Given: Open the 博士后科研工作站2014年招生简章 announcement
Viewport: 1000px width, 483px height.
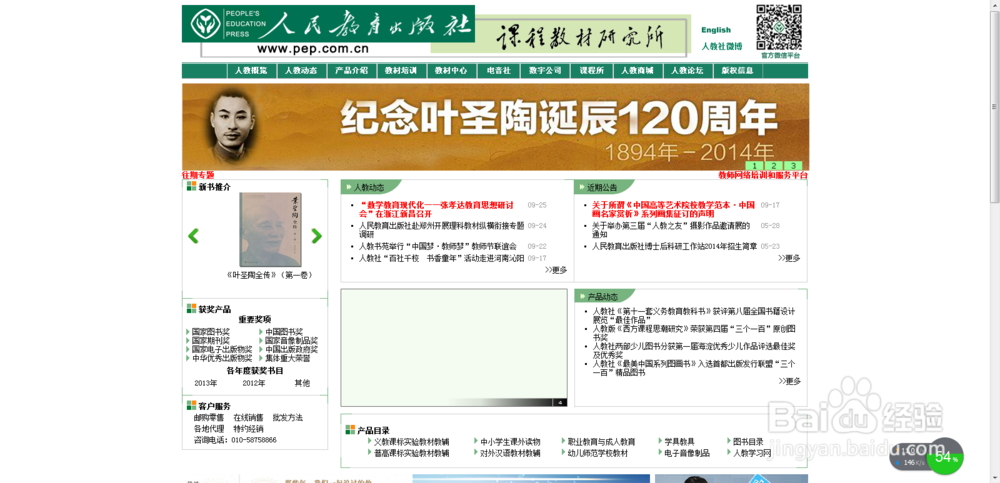Looking at the screenshot, I should tap(675, 246).
